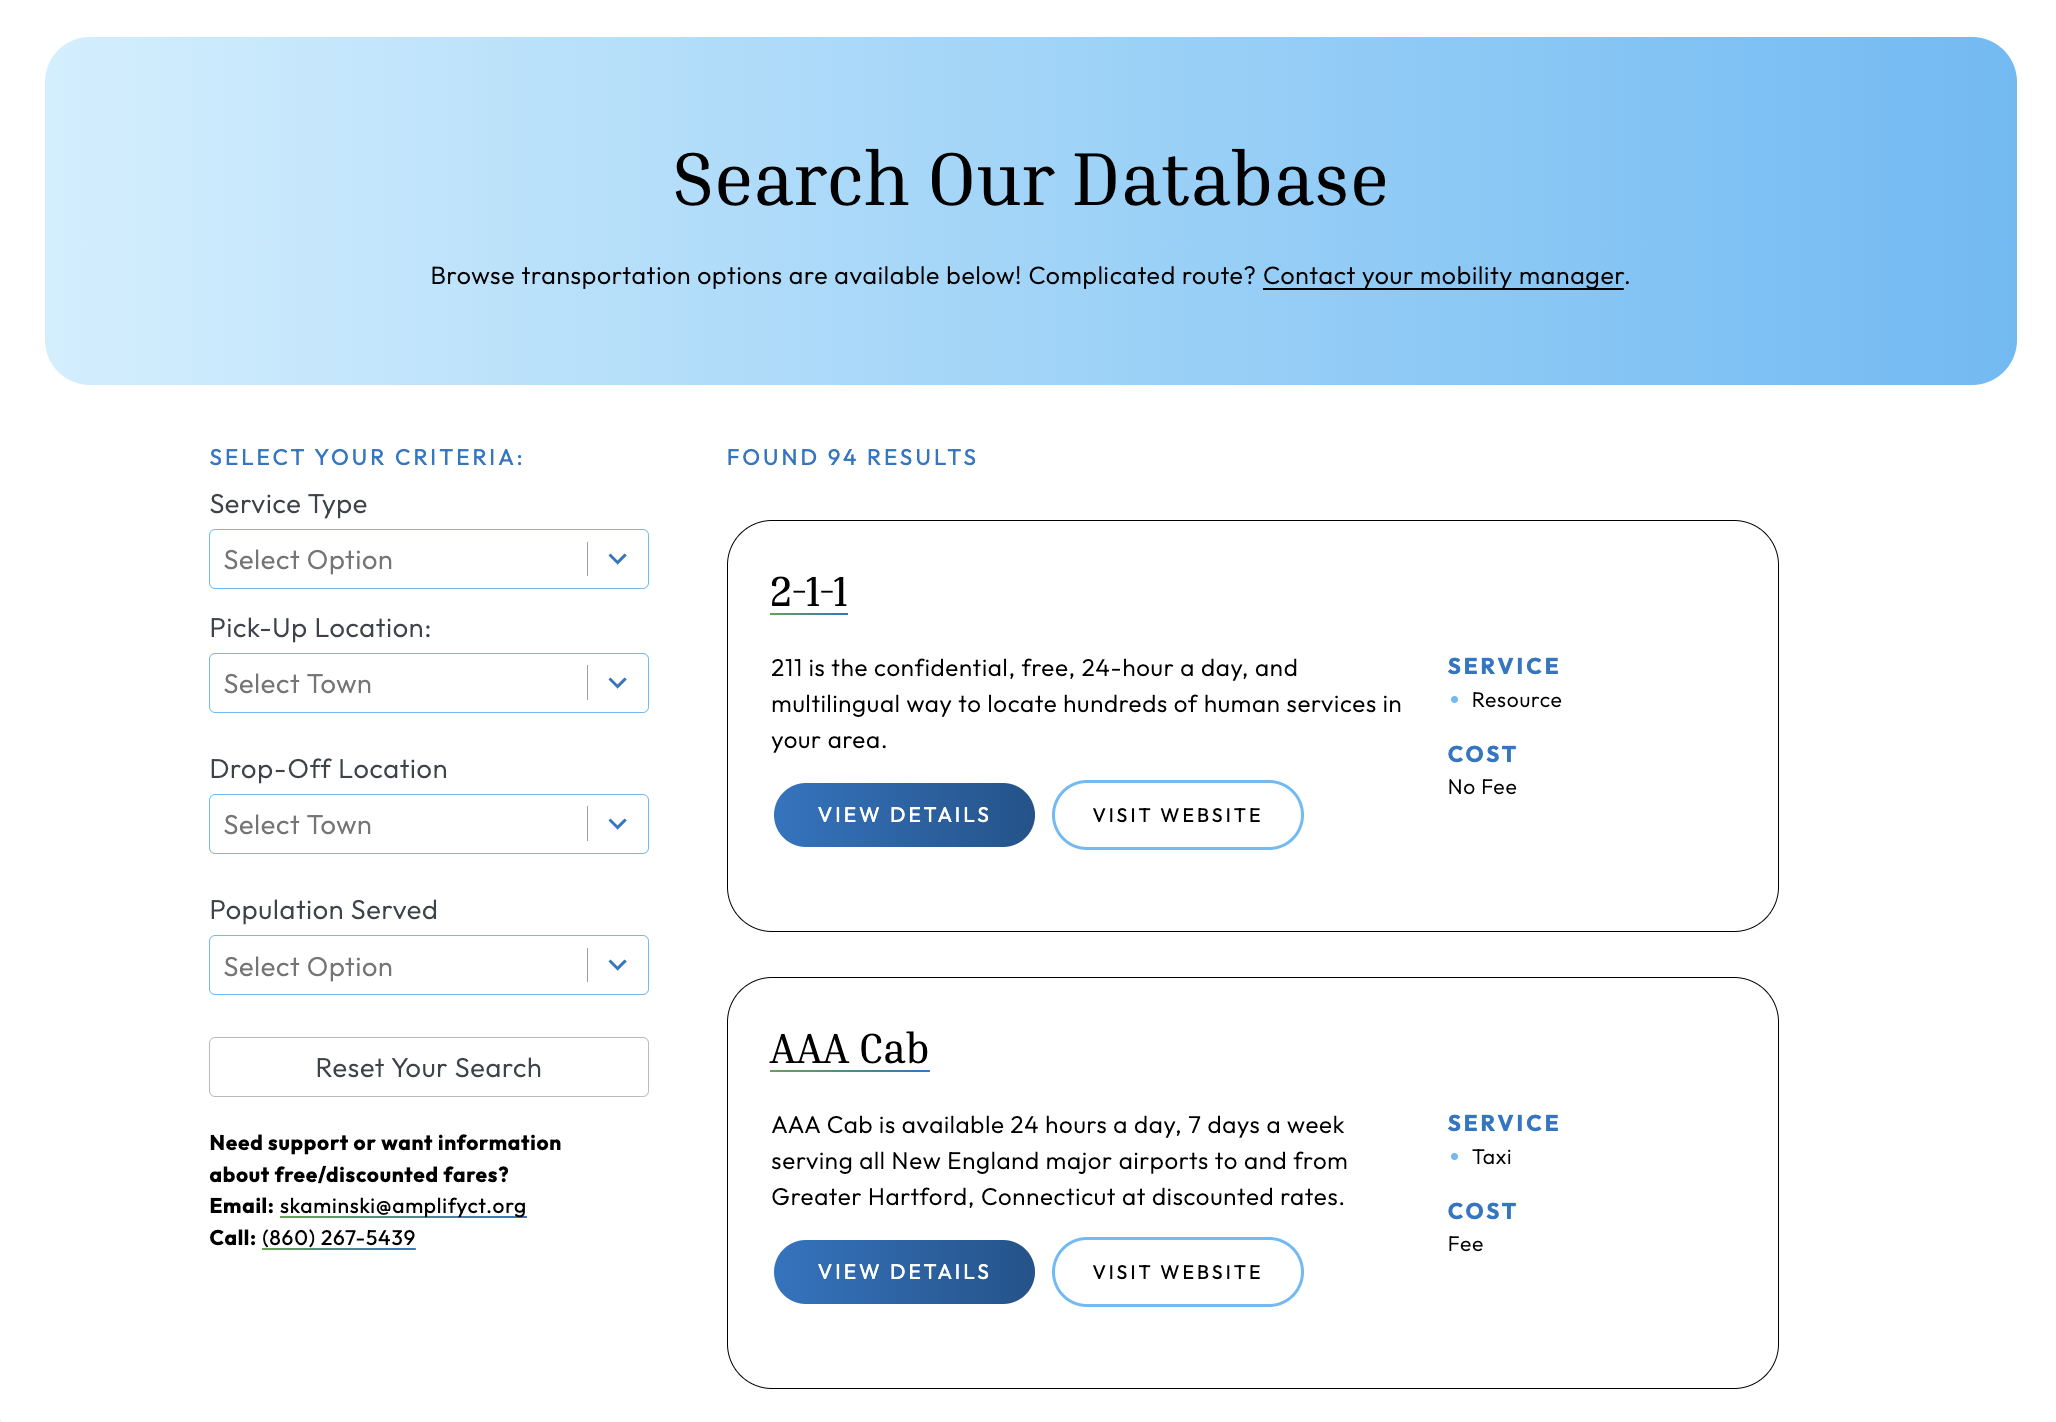Click the skaminski@amplifyct.org email link
Viewport: 2056px width, 1422px height.
(401, 1206)
